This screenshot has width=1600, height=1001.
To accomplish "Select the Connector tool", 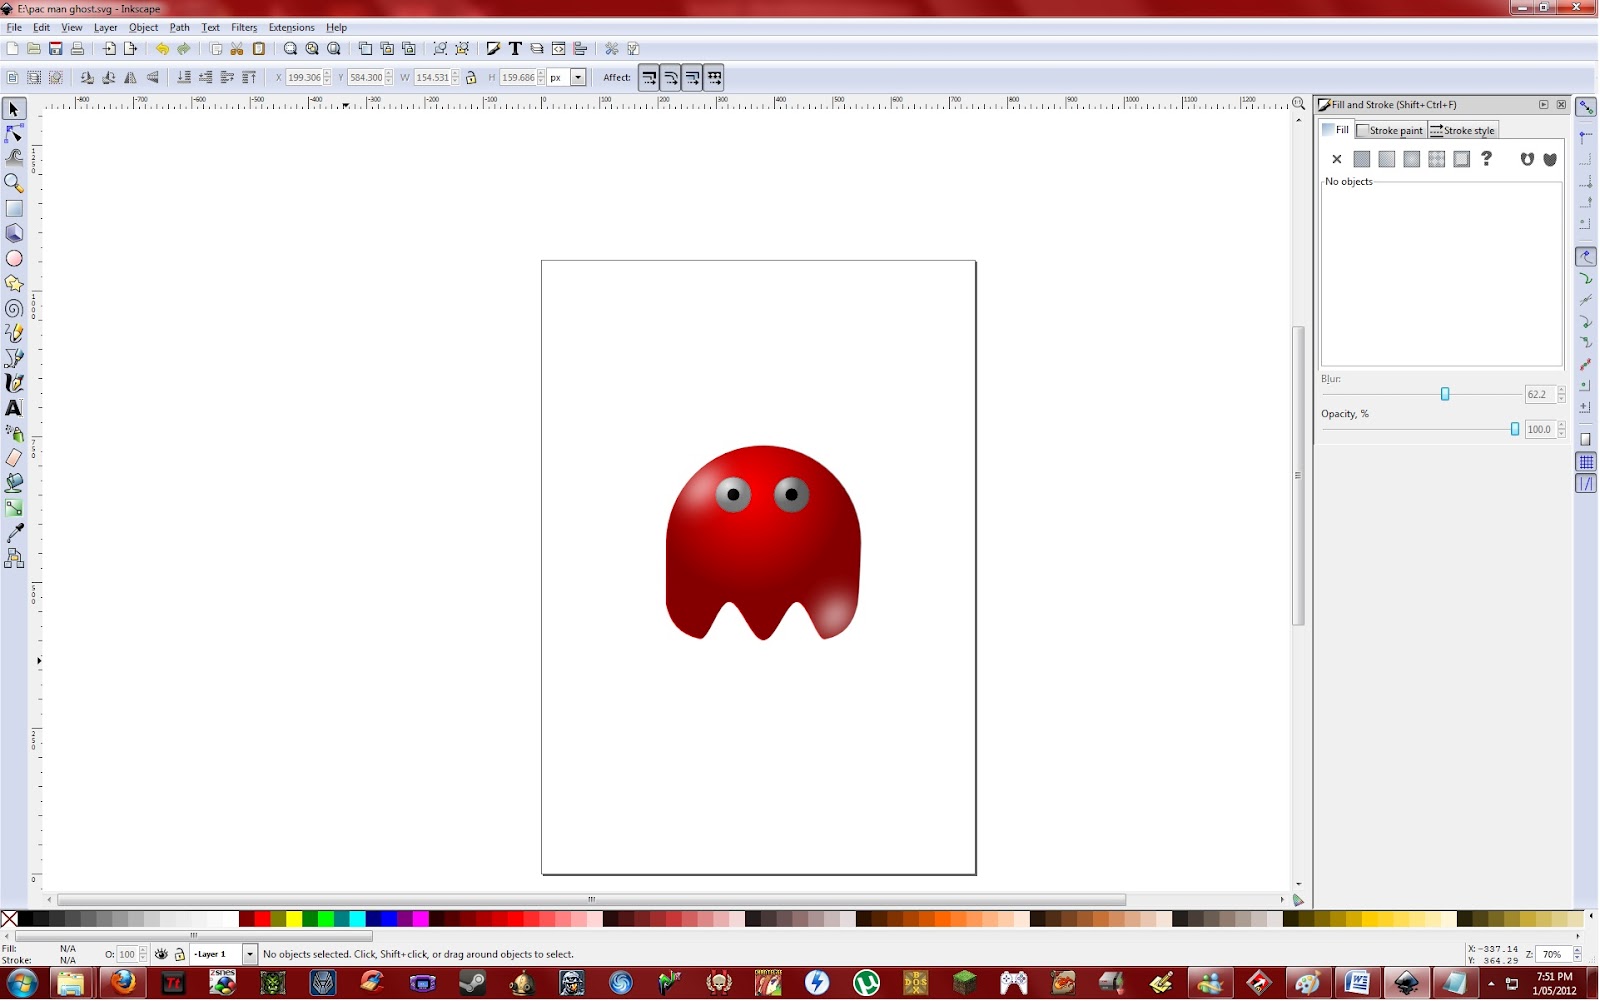I will click(14, 559).
